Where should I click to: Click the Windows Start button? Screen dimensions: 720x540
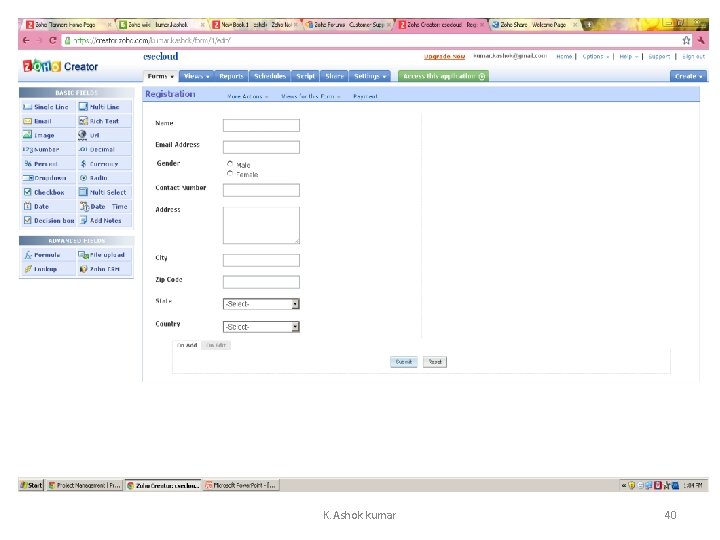31,485
